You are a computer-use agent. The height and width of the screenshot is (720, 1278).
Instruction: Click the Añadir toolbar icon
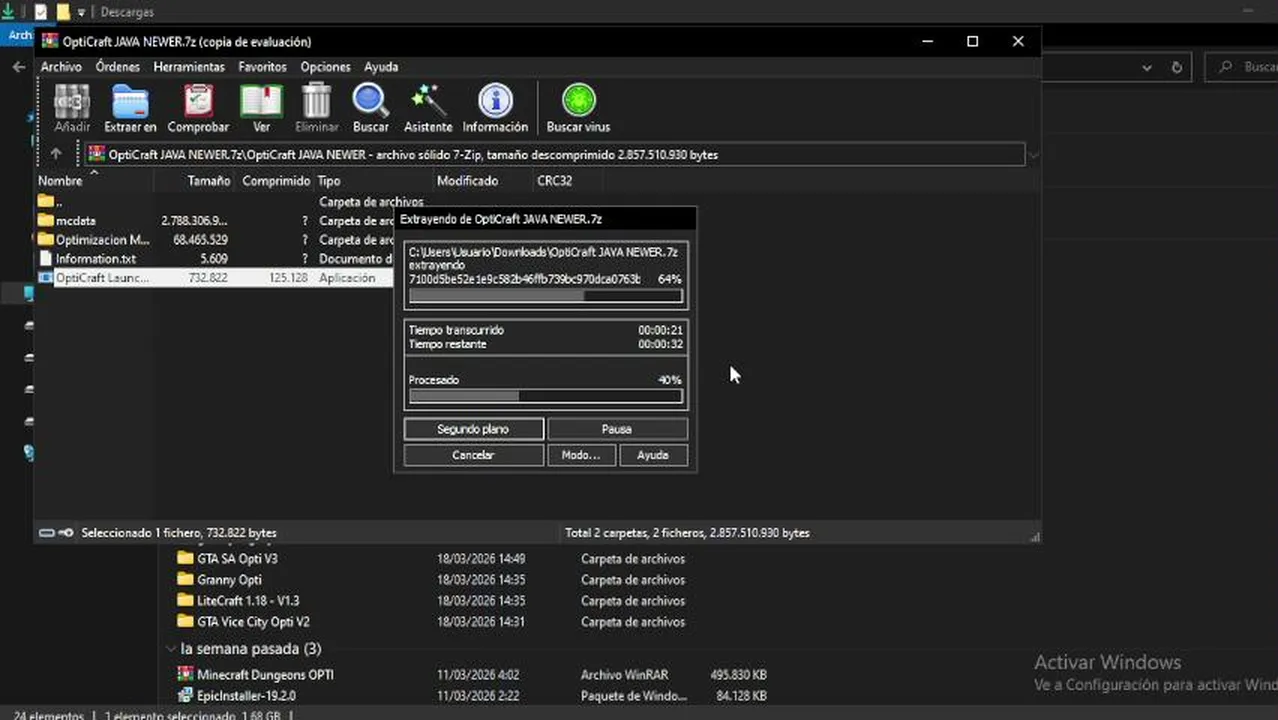coord(72,102)
